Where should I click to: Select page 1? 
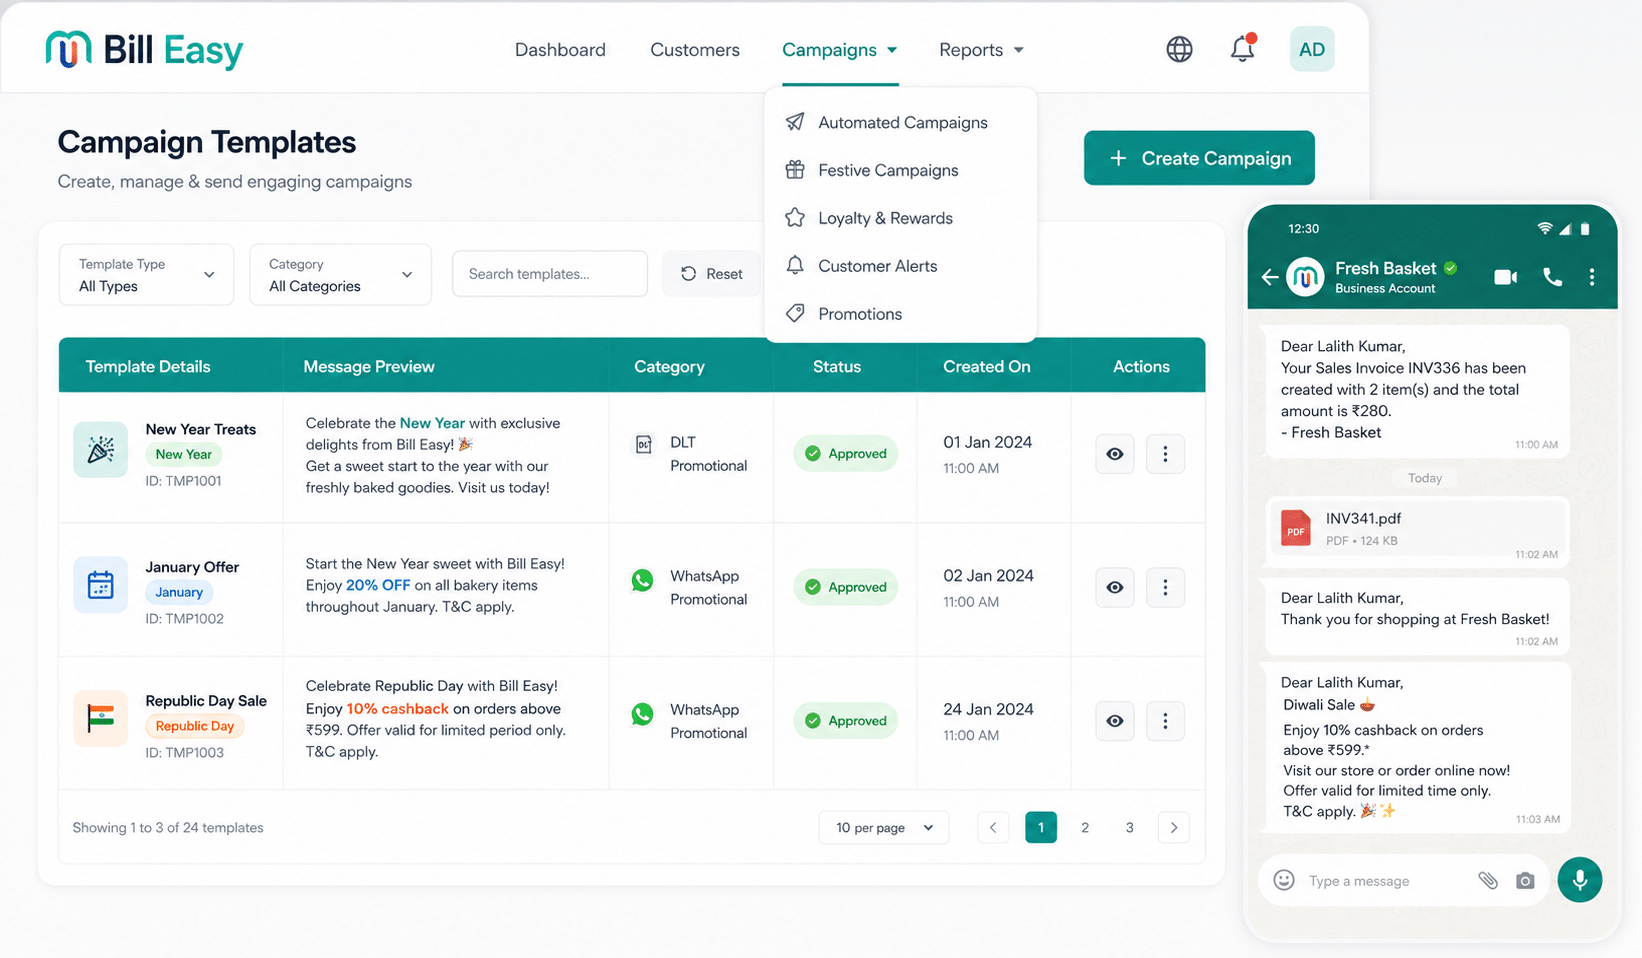[1041, 827]
